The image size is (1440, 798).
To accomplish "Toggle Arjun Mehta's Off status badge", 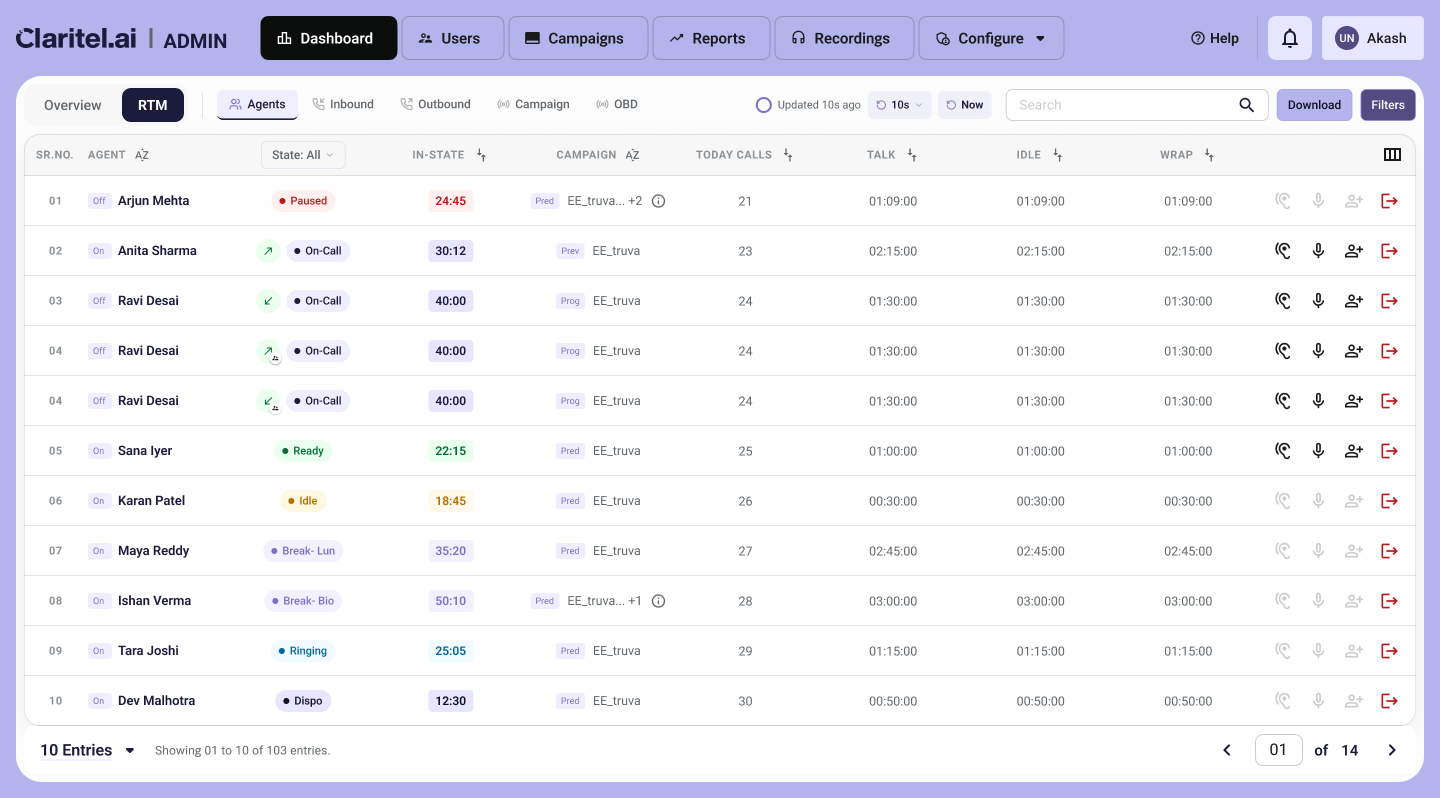I will 99,201.
